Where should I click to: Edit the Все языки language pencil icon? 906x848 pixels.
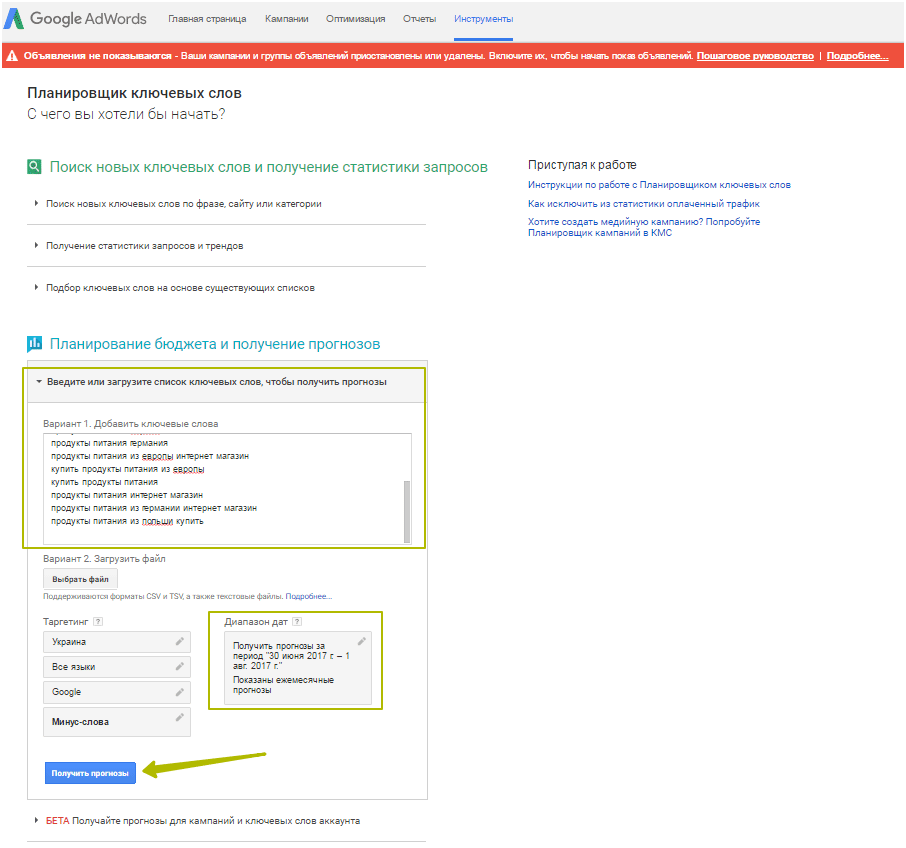pos(180,666)
